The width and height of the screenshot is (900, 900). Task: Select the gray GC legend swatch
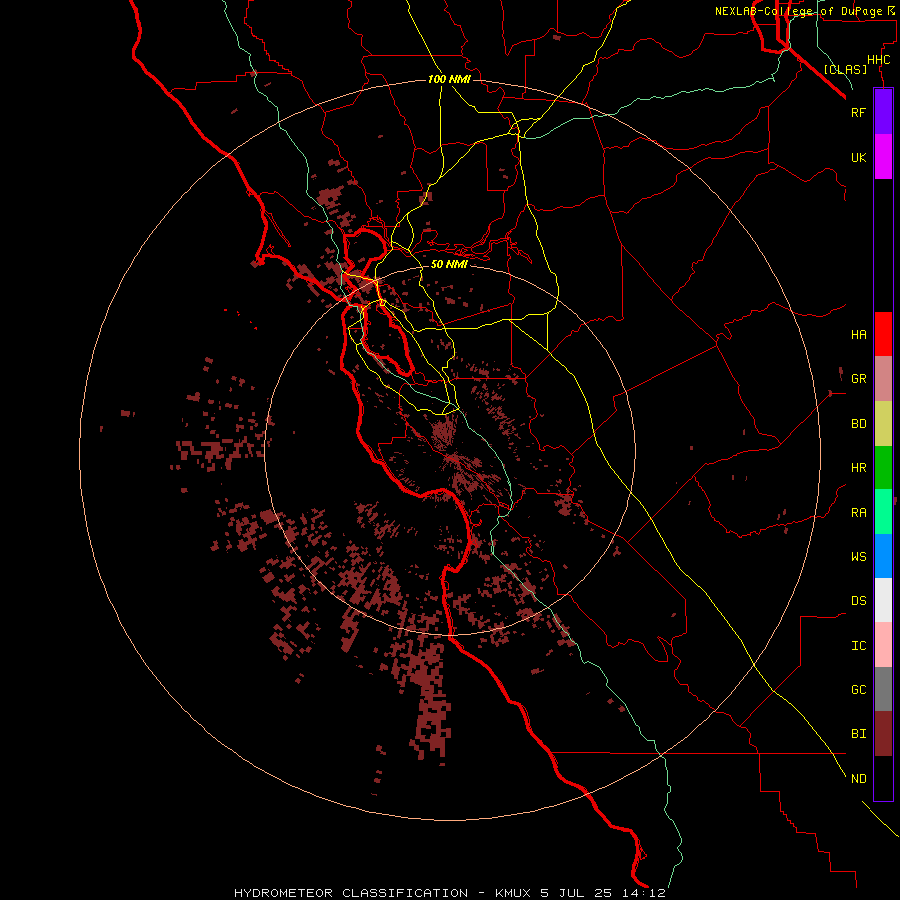883,689
